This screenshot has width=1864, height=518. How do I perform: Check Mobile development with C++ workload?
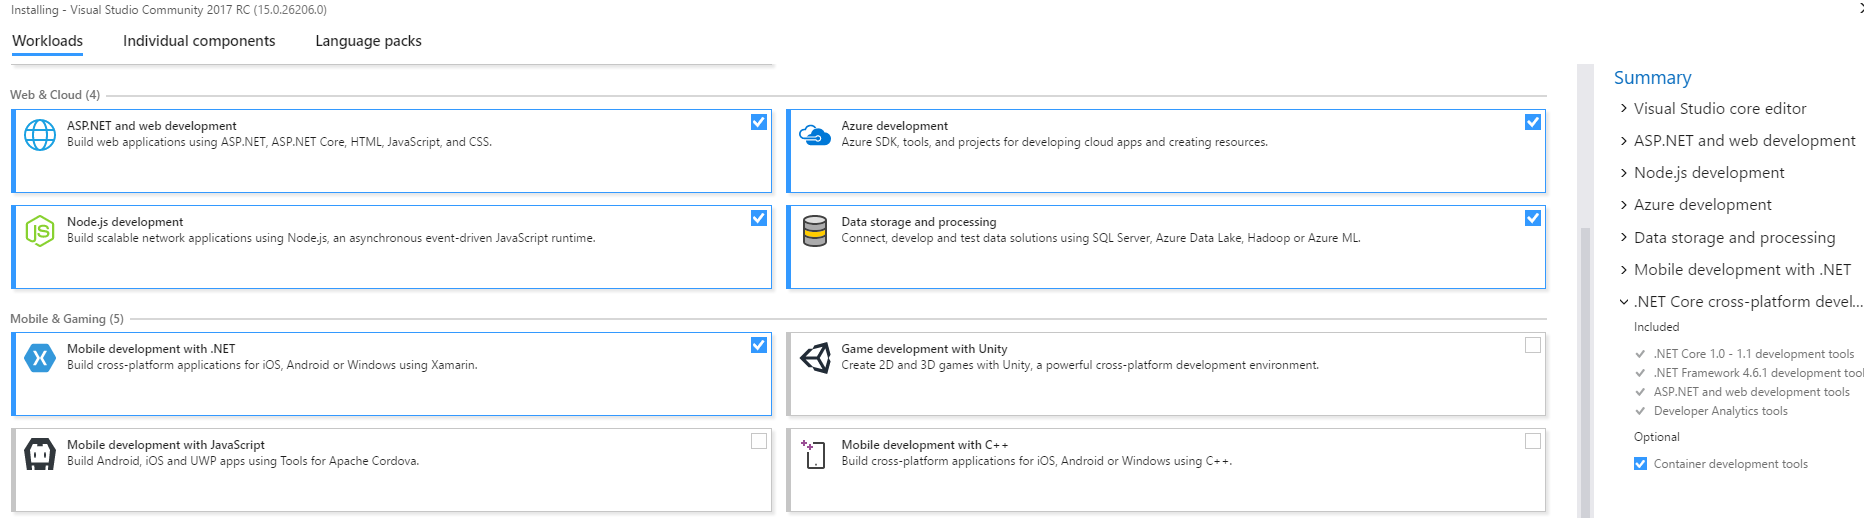[x=1533, y=441]
